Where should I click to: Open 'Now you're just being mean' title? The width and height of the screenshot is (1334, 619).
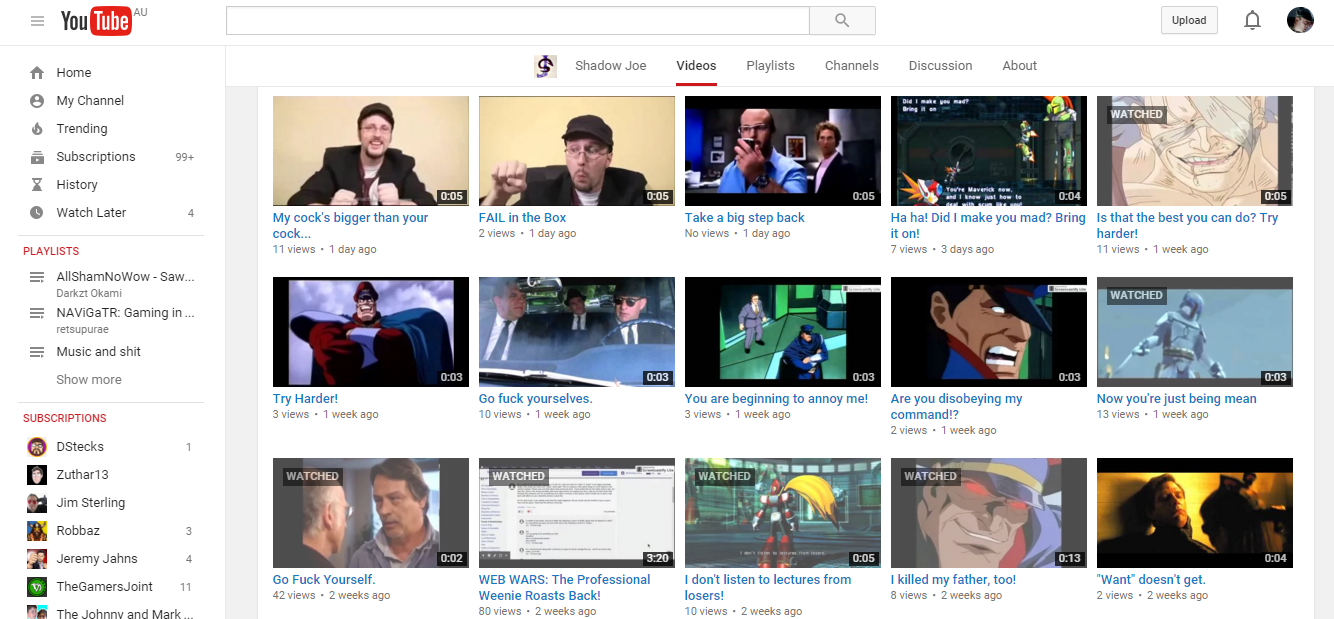coord(1177,399)
